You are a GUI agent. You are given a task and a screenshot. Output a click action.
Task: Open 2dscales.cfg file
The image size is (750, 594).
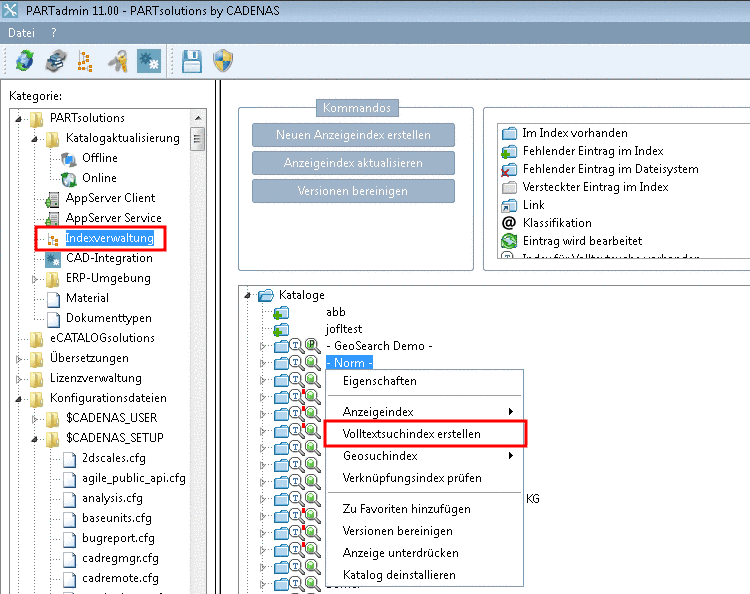tap(113, 458)
